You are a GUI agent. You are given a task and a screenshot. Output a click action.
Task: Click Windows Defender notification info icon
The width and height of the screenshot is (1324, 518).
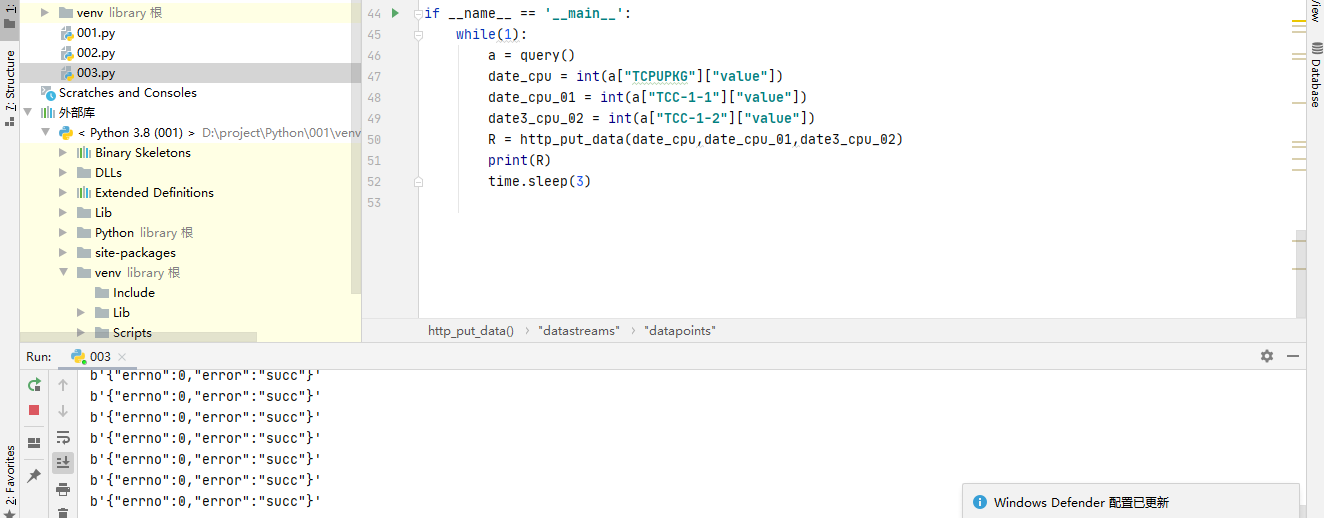[x=980, y=502]
